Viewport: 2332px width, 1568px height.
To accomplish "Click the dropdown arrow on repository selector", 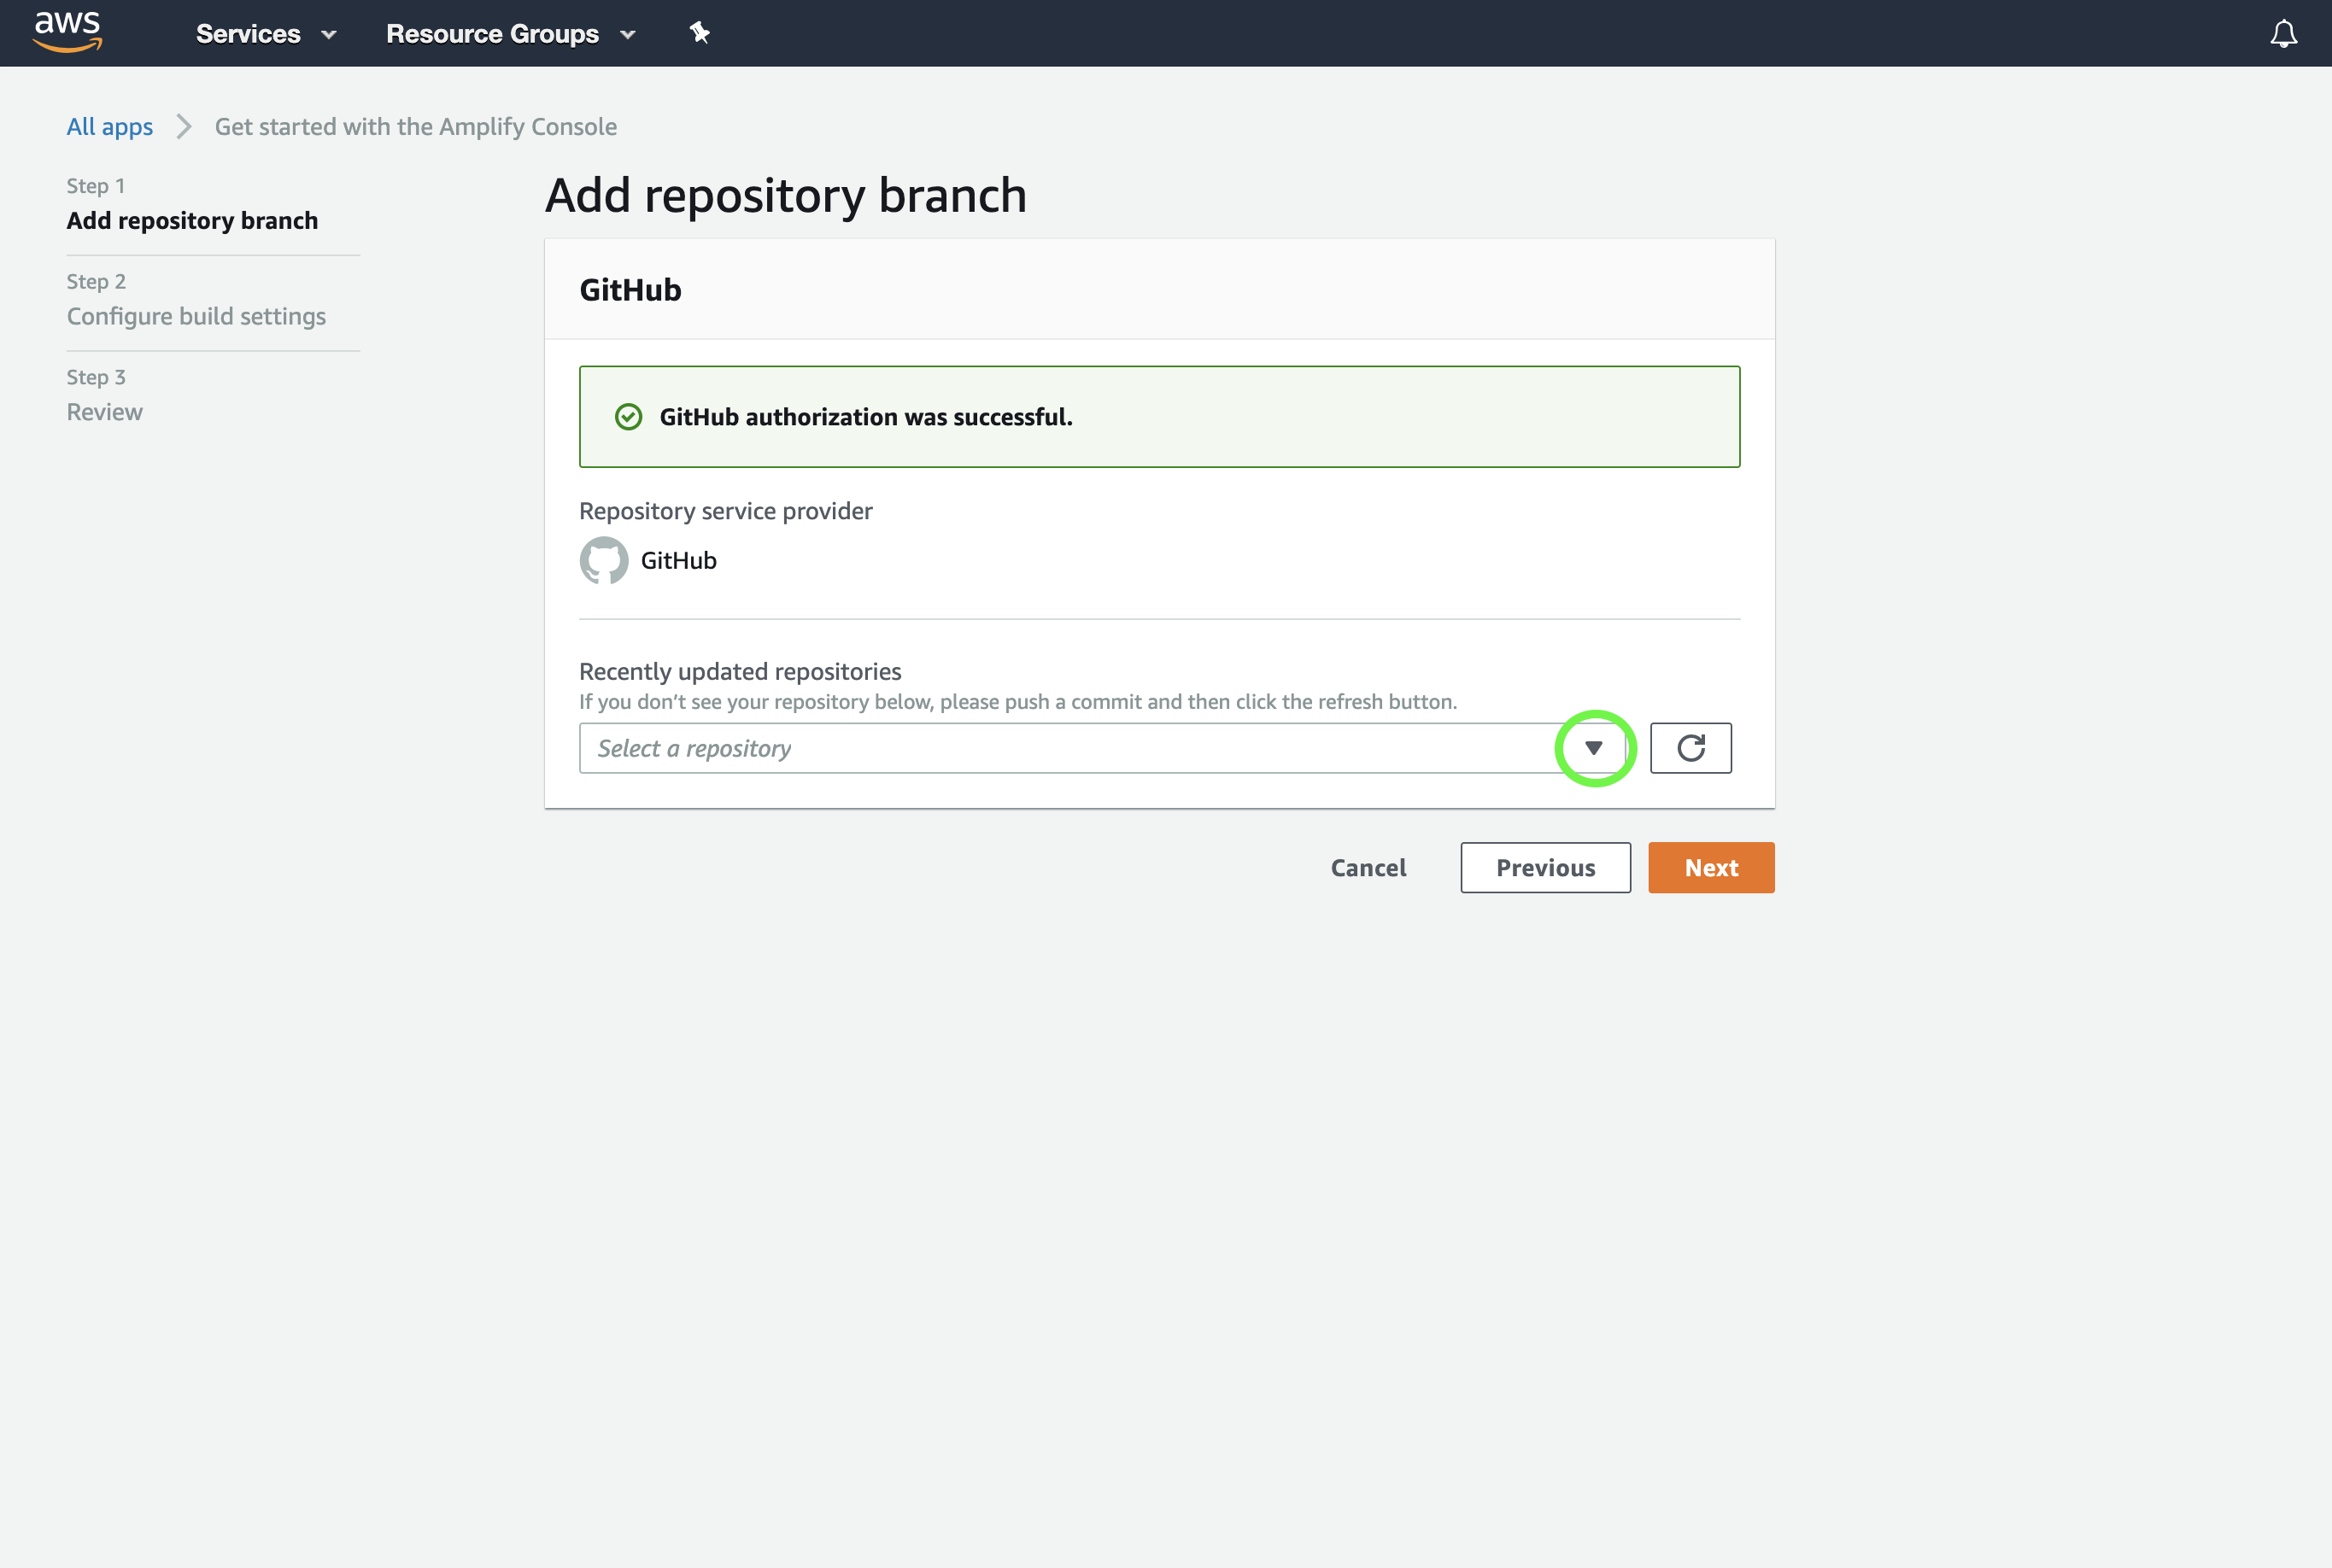I will pos(1592,747).
